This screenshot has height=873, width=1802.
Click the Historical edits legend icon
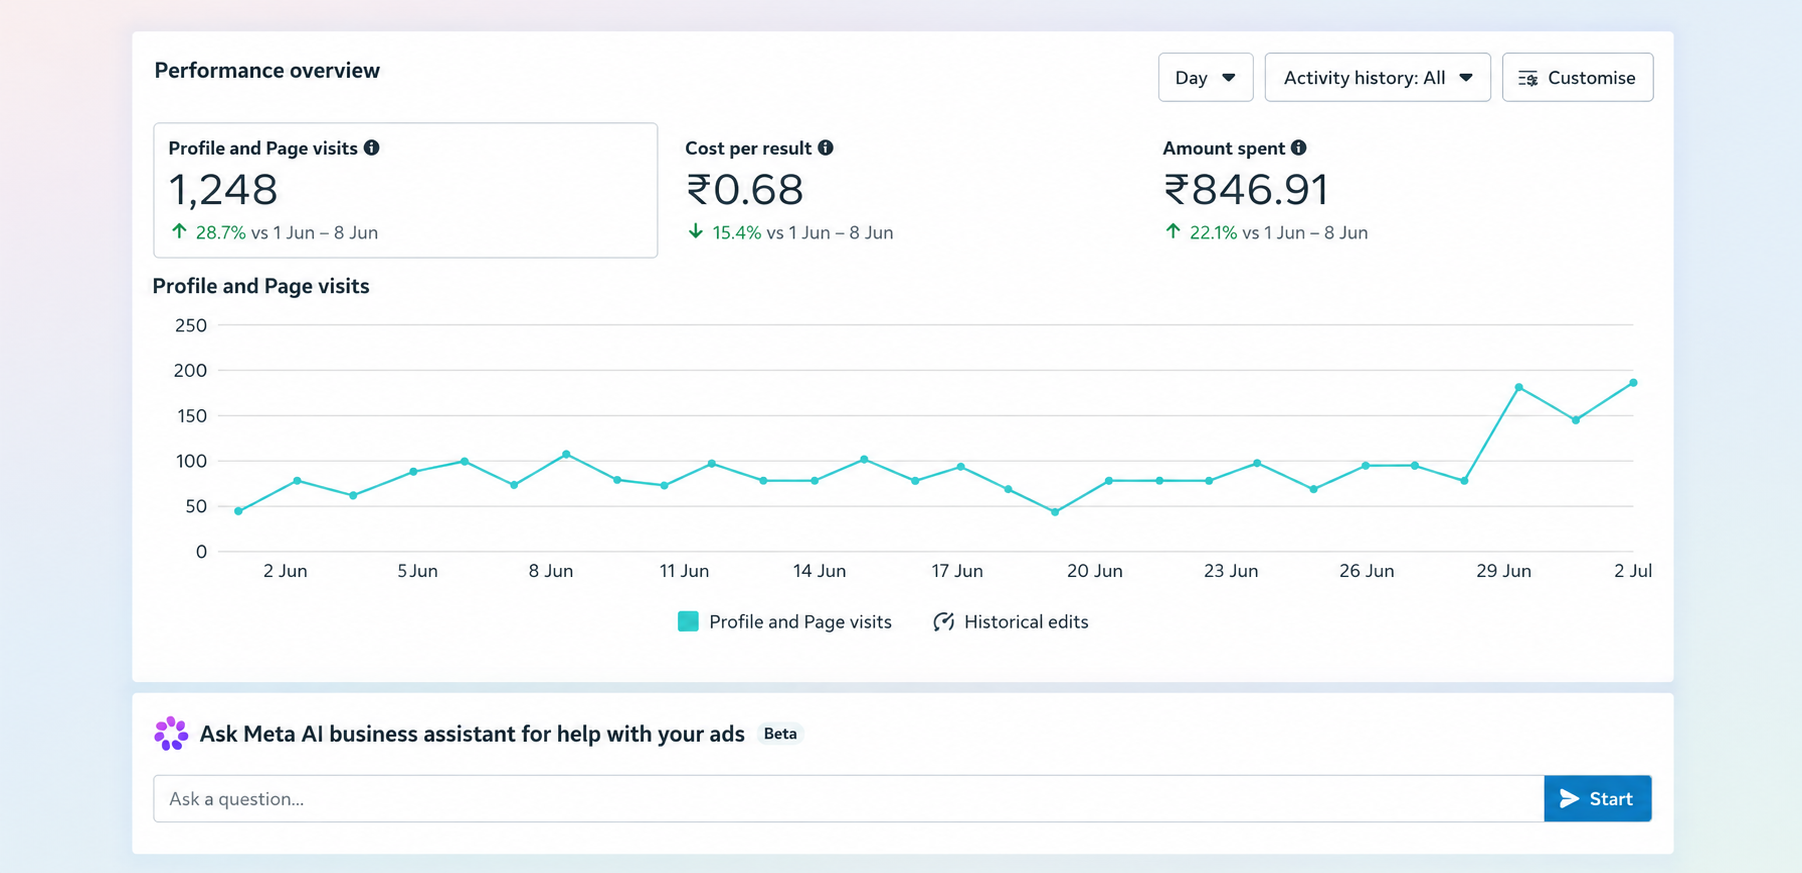943,621
